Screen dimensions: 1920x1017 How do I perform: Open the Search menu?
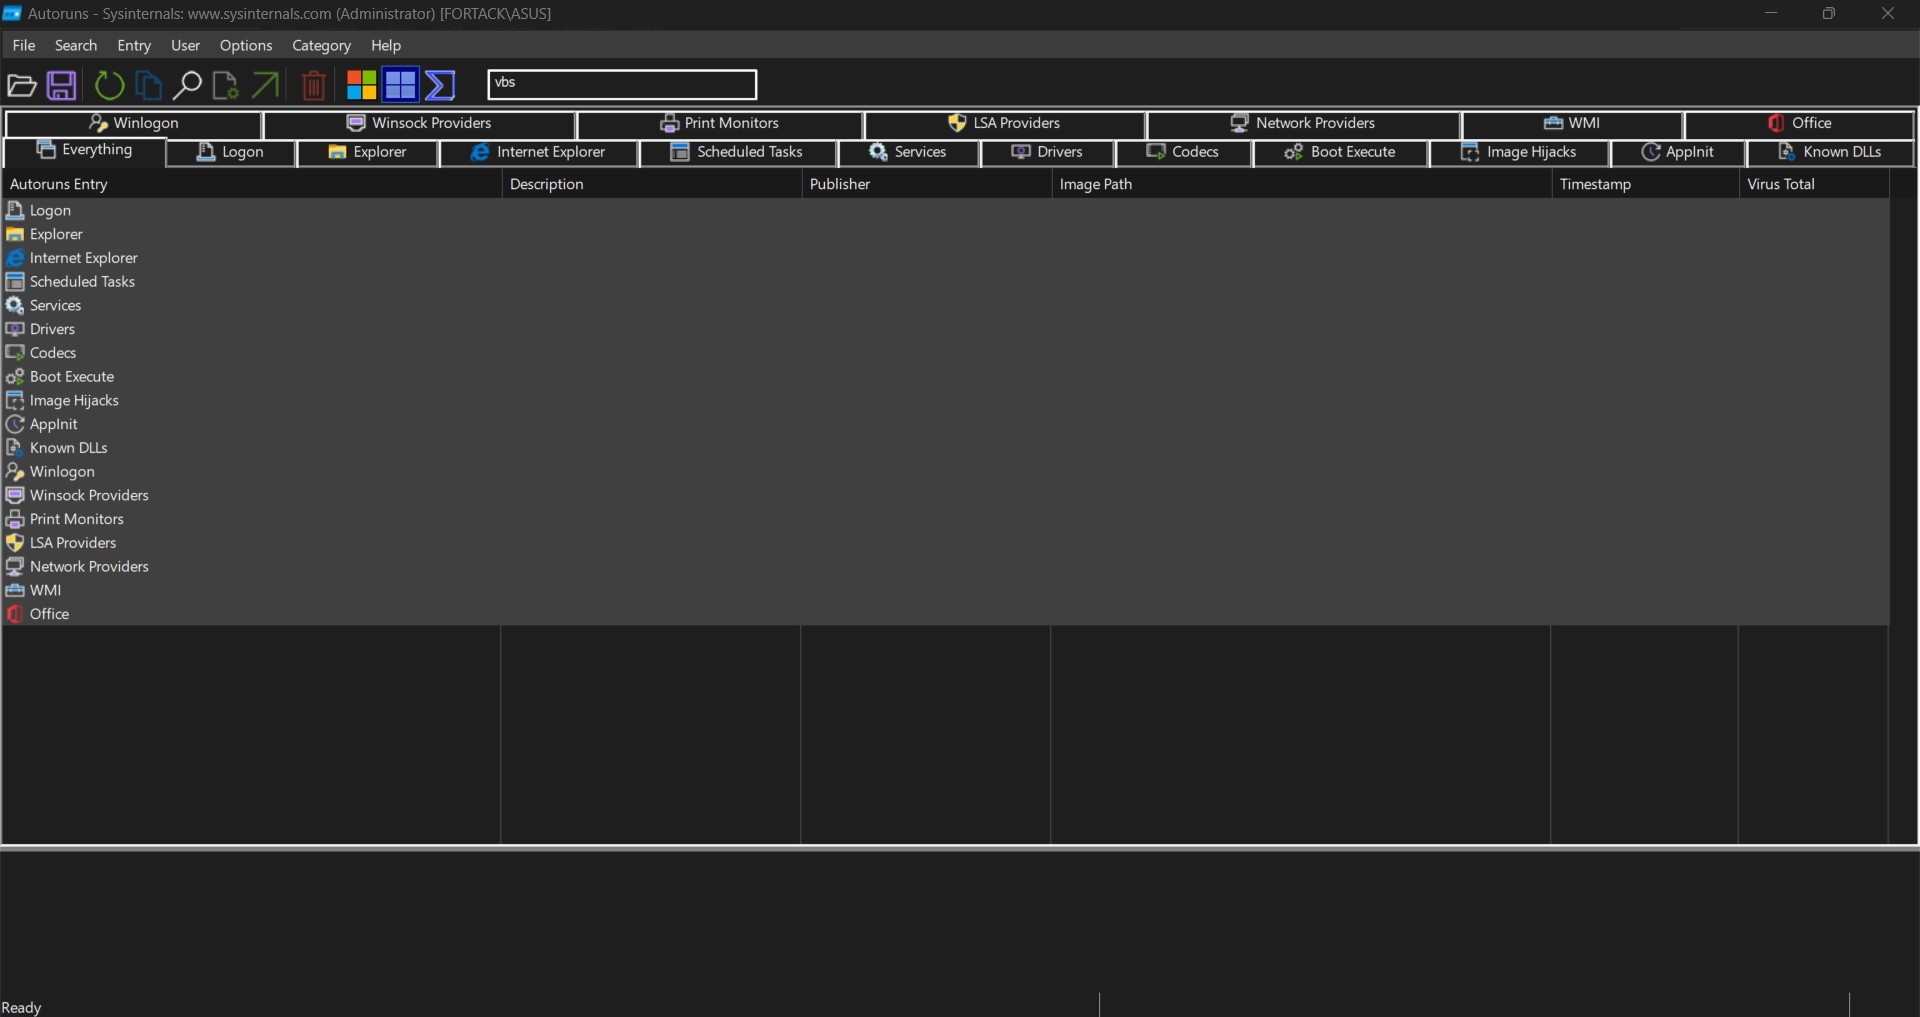(x=76, y=45)
